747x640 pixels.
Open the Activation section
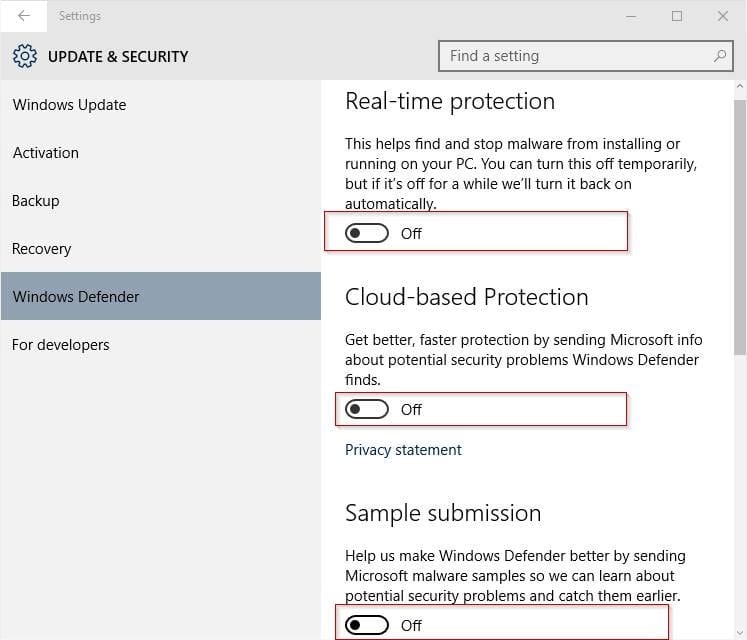click(x=161, y=152)
